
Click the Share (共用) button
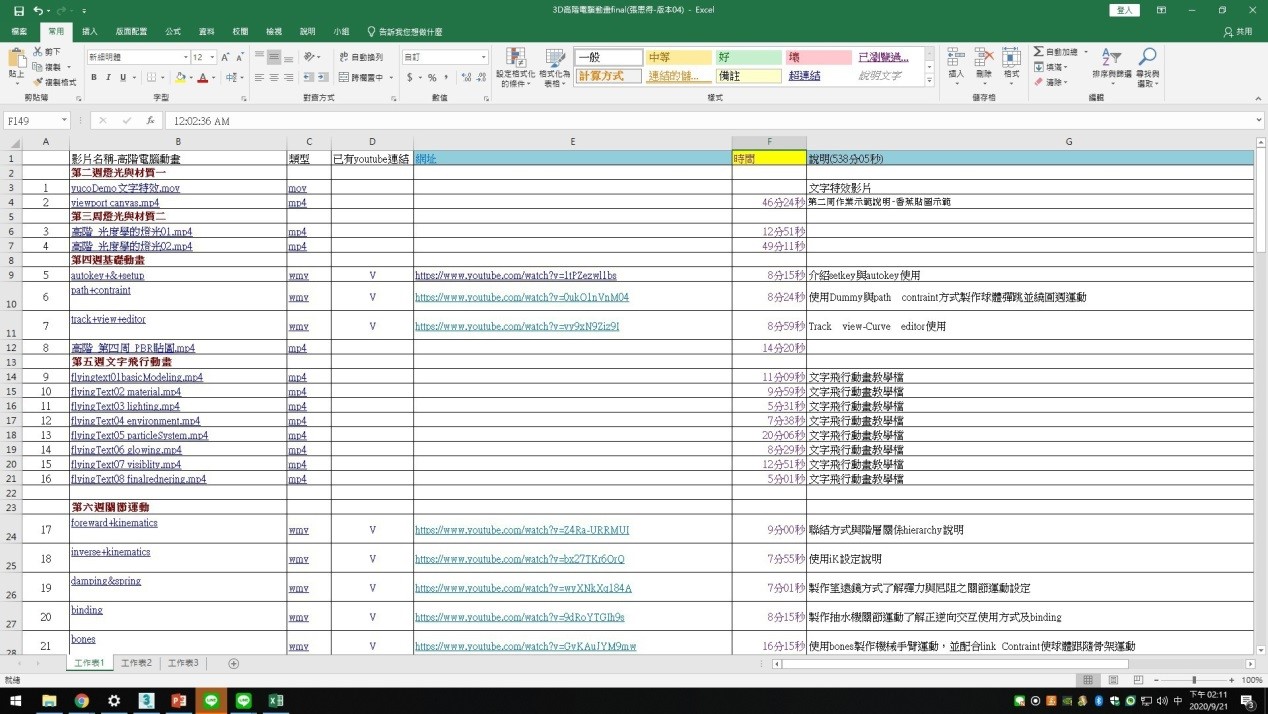1238,32
